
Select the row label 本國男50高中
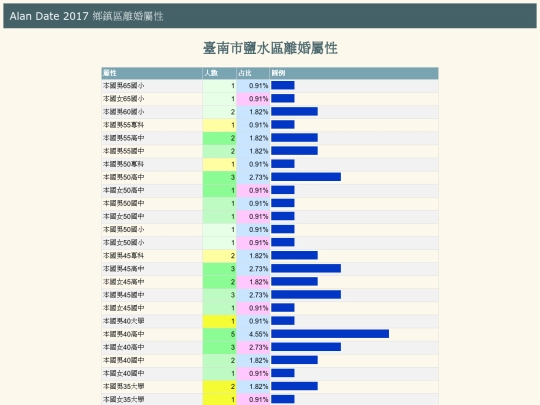[124, 177]
